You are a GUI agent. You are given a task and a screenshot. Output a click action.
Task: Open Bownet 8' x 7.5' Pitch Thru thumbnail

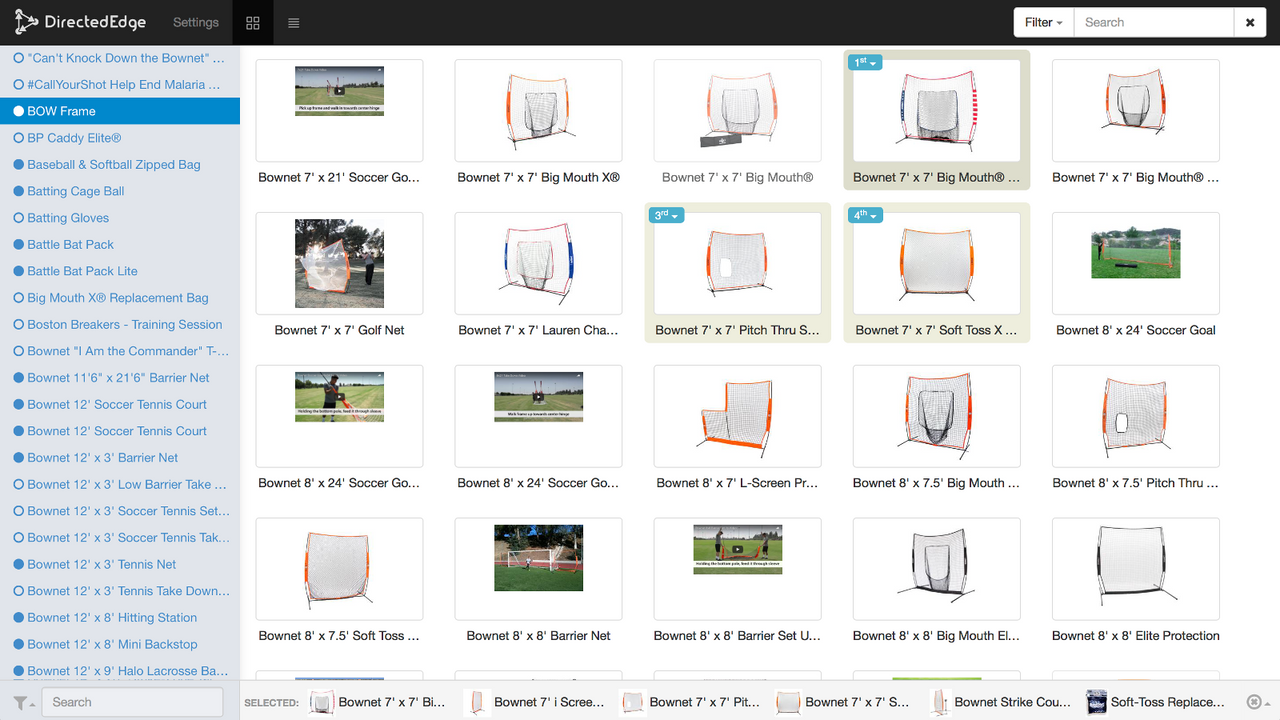tap(1136, 416)
